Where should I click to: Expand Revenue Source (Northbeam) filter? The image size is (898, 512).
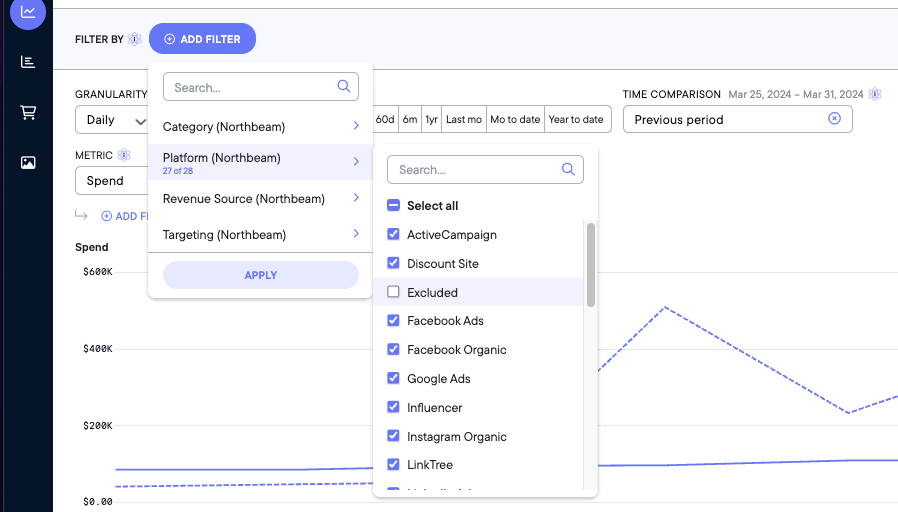click(261, 199)
